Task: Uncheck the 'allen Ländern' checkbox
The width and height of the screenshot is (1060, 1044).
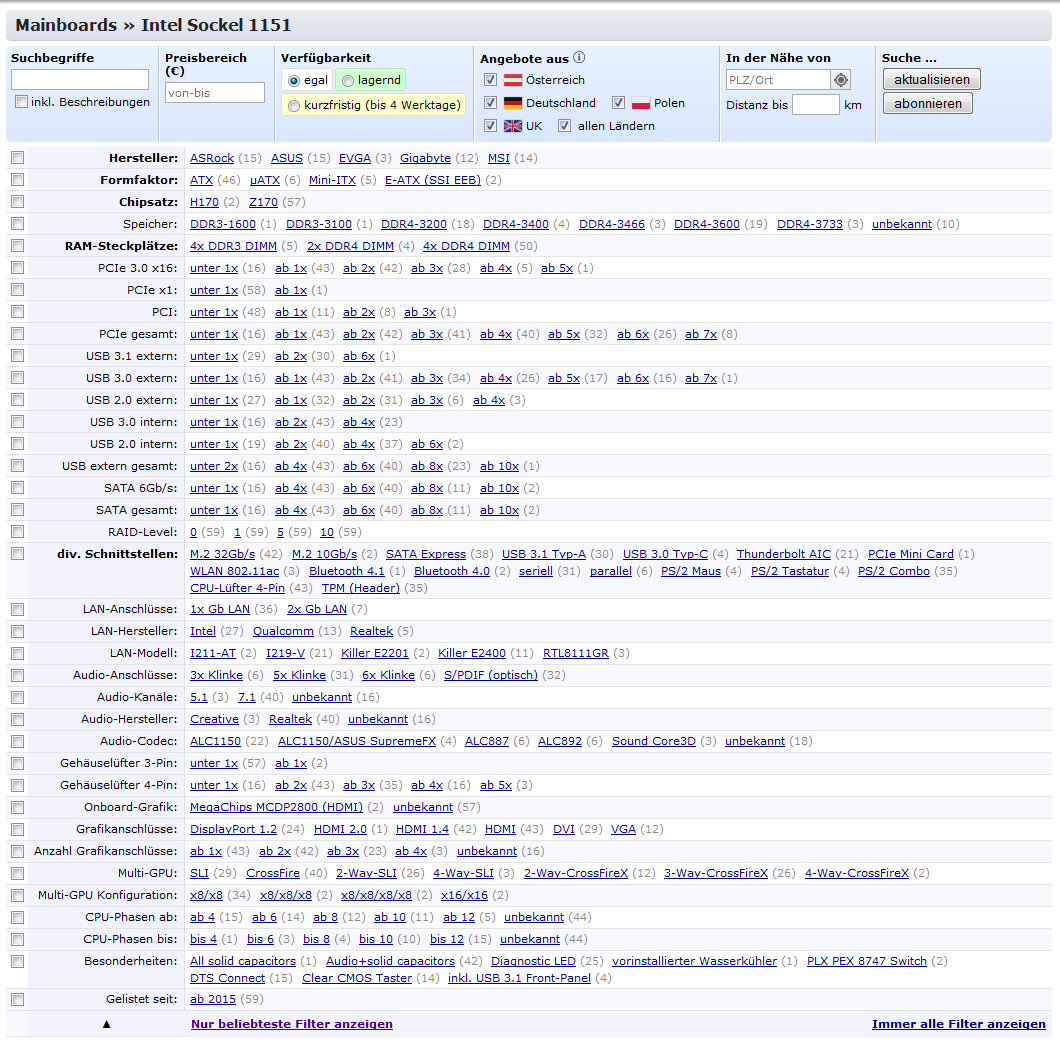Action: pos(564,126)
